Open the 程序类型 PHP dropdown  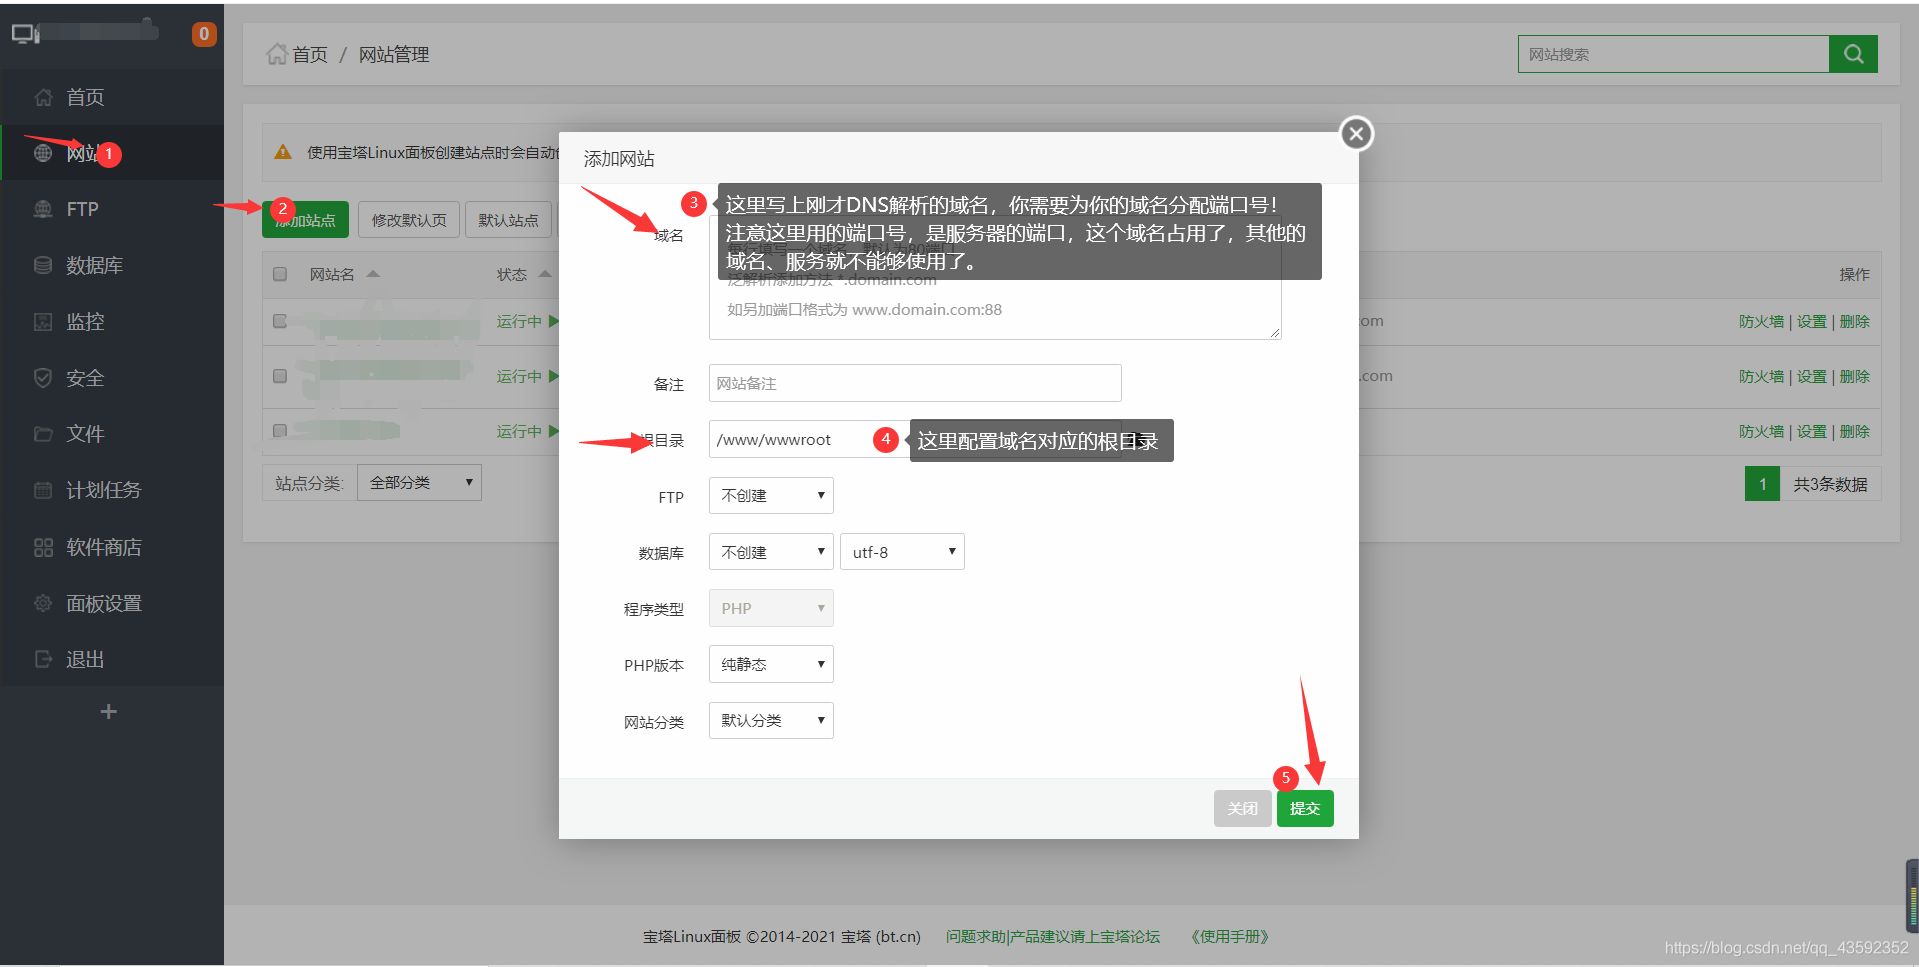click(771, 608)
